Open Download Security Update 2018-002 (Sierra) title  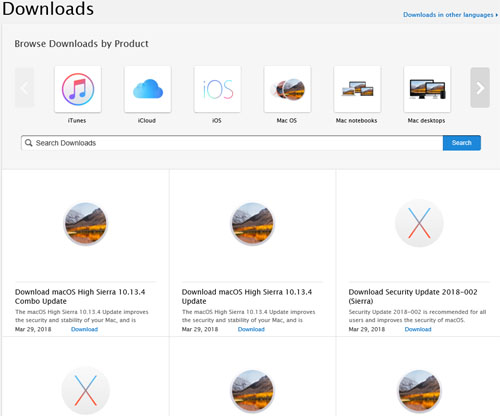(x=413, y=296)
